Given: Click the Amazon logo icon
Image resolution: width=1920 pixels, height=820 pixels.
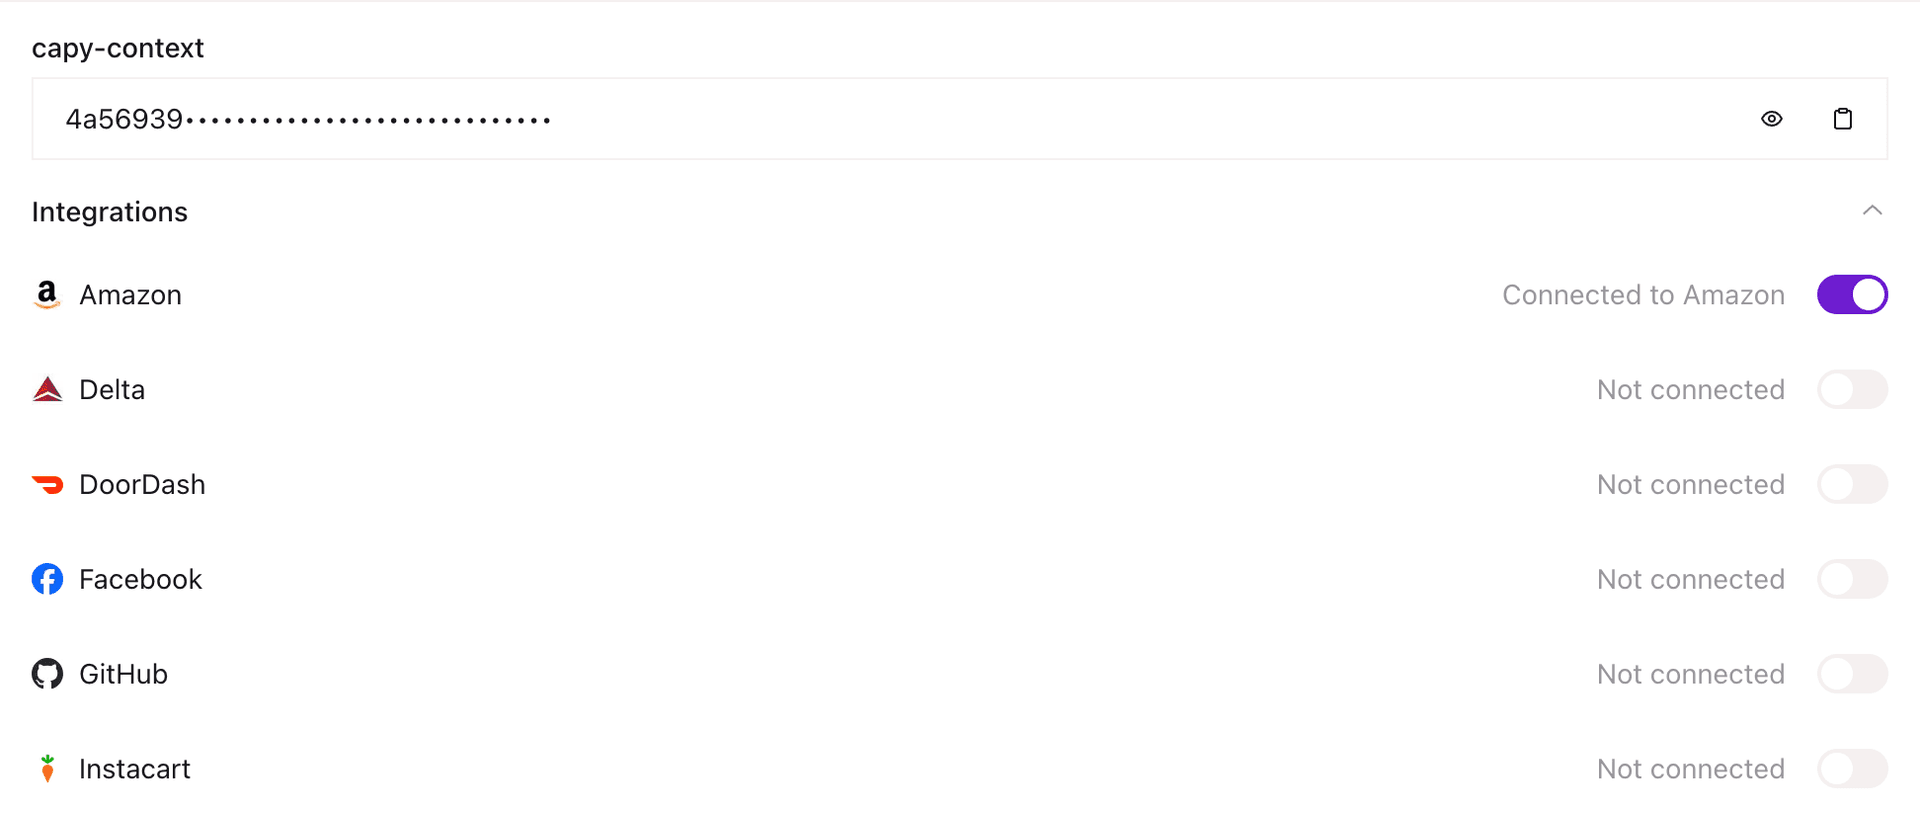Looking at the screenshot, I should click(47, 295).
